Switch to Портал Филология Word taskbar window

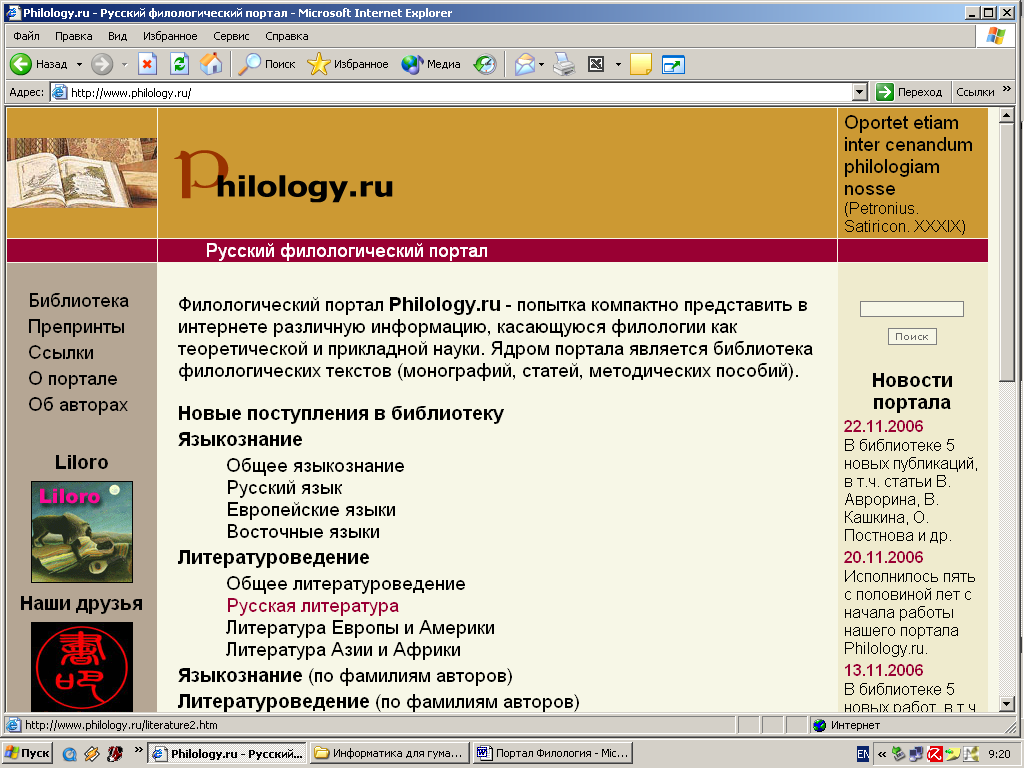click(553, 754)
